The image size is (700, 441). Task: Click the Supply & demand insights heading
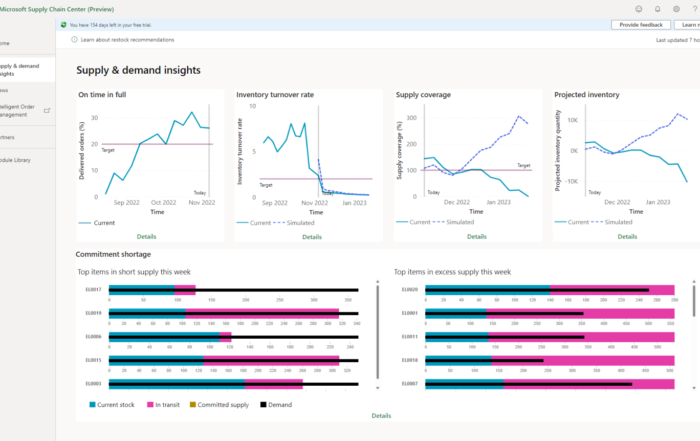(x=138, y=70)
